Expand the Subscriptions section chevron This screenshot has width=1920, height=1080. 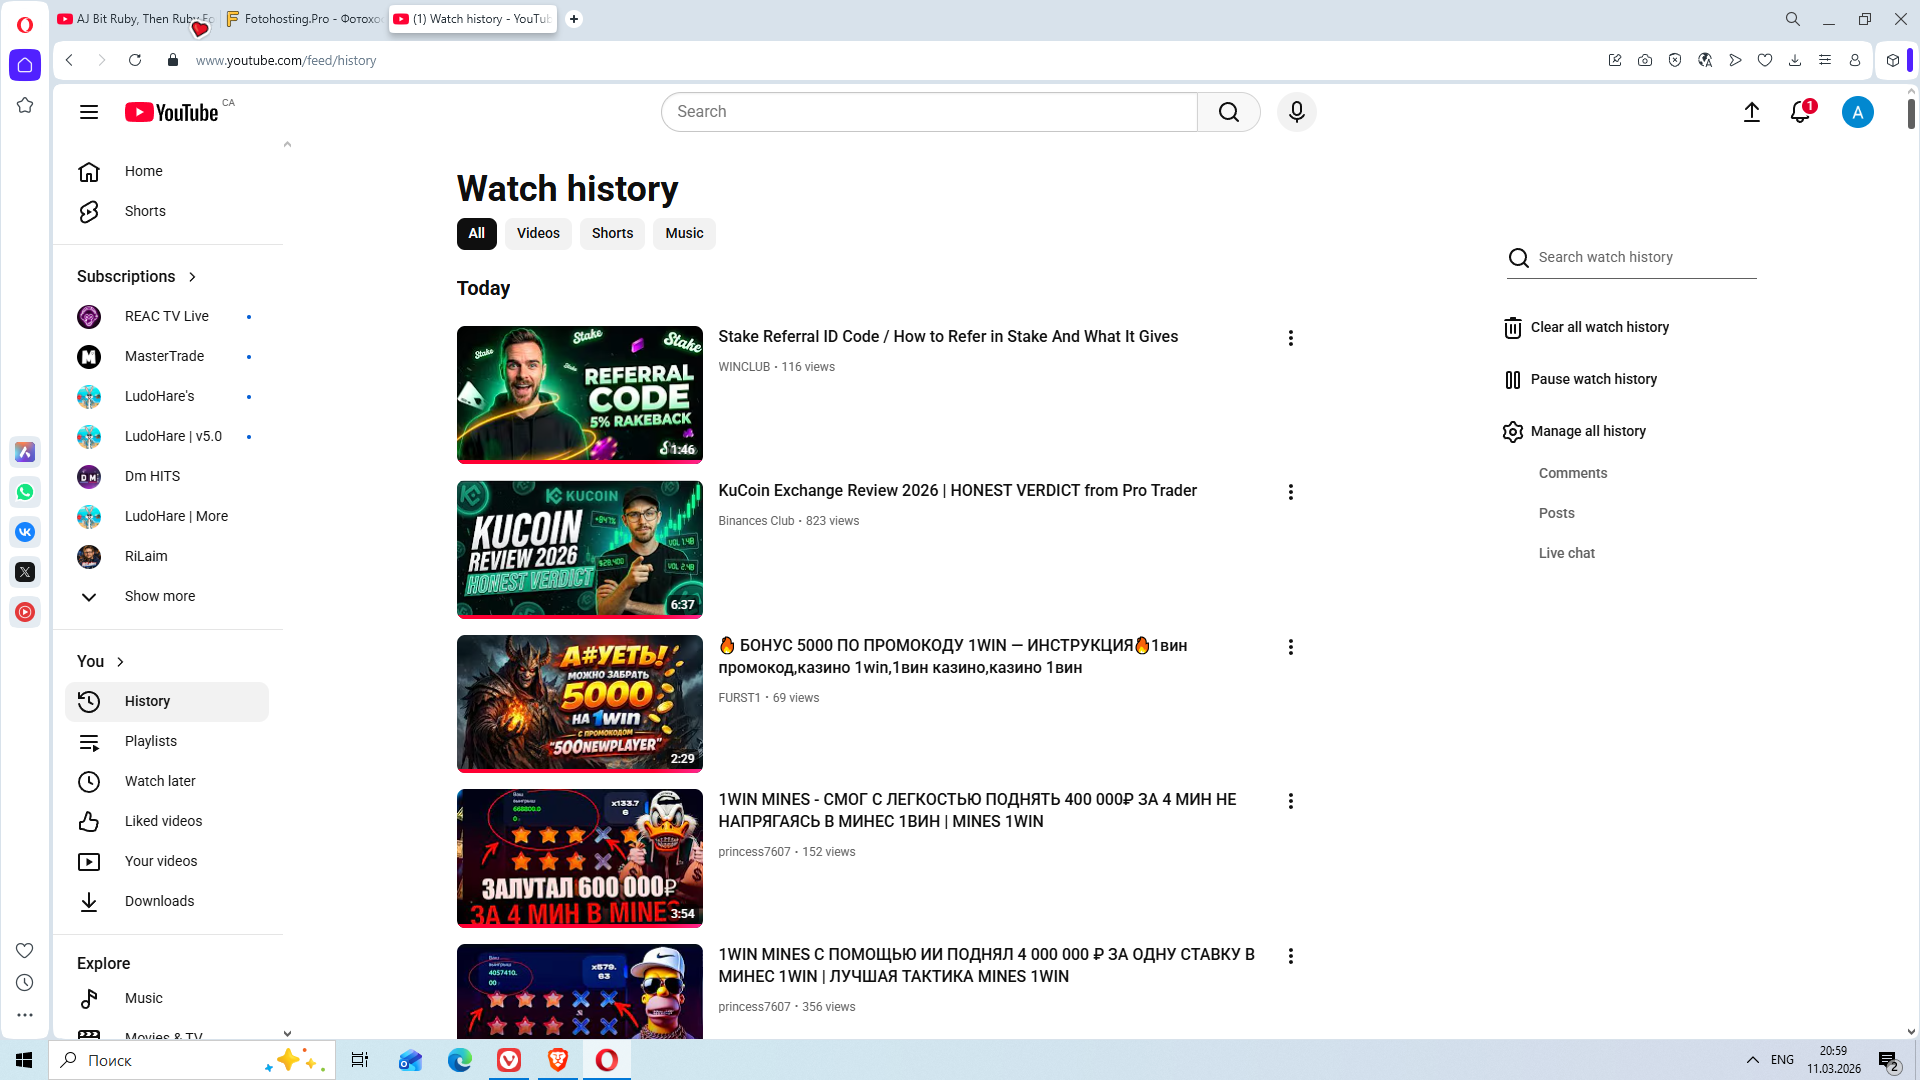pyautogui.click(x=192, y=277)
